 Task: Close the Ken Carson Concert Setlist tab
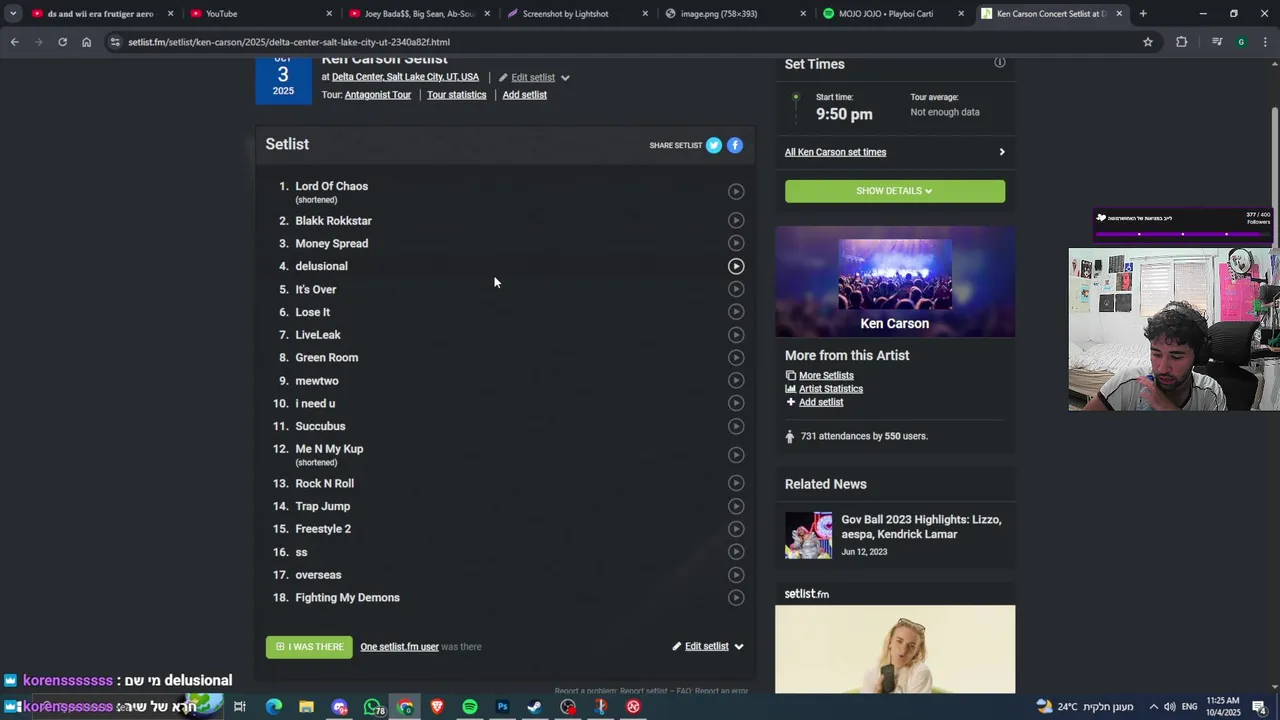point(1119,14)
